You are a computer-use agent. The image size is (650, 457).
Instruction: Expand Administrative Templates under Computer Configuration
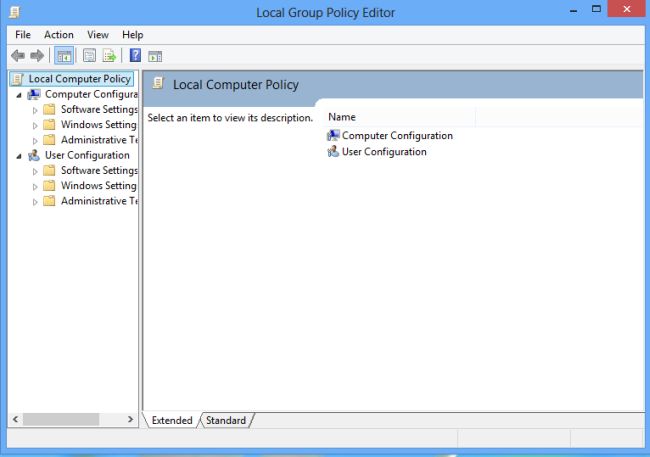35,141
